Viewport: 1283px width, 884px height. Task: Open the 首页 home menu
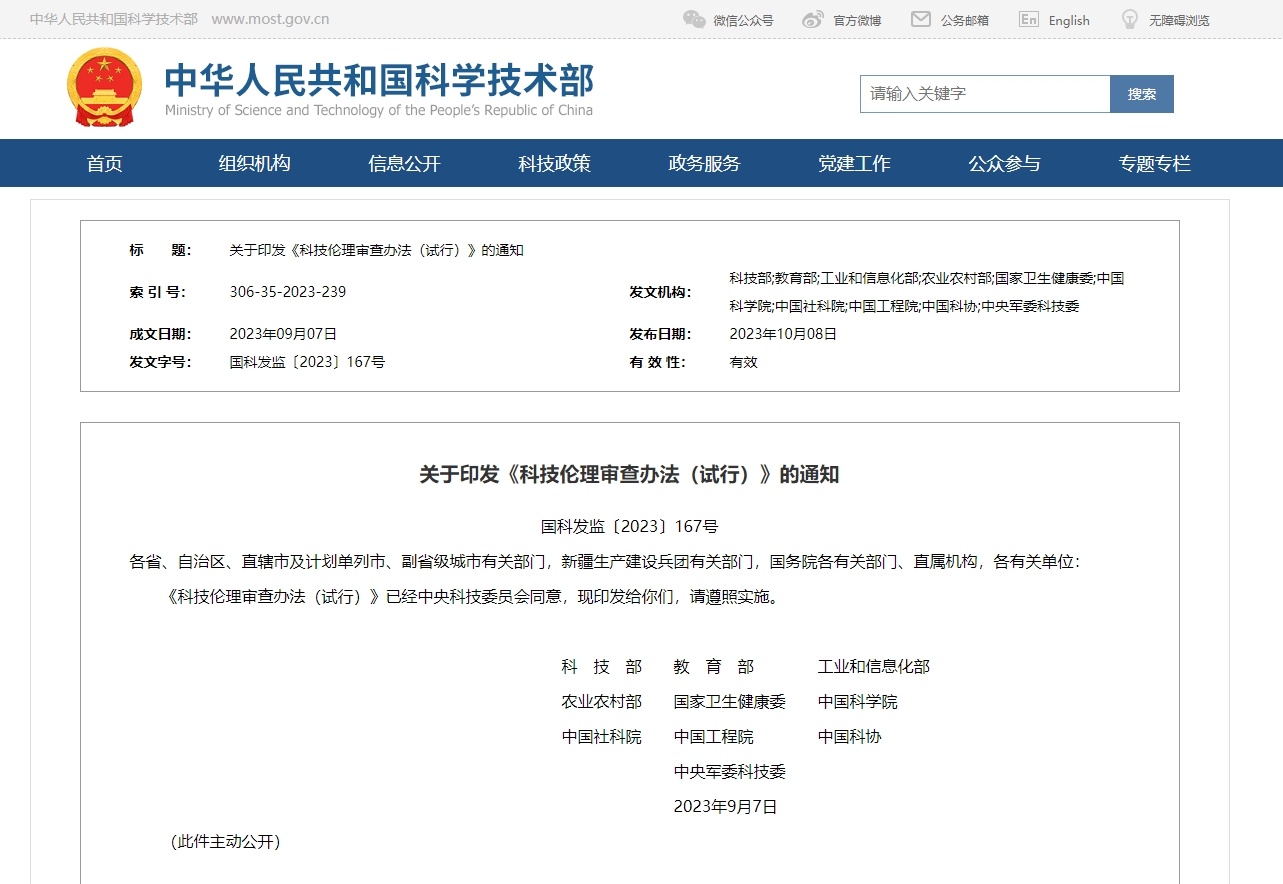[105, 163]
